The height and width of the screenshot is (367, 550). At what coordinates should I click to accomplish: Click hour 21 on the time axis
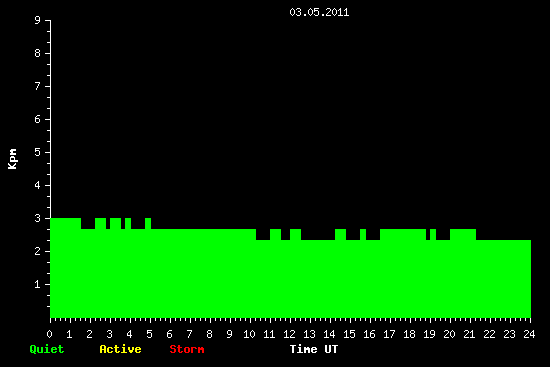tap(469, 334)
